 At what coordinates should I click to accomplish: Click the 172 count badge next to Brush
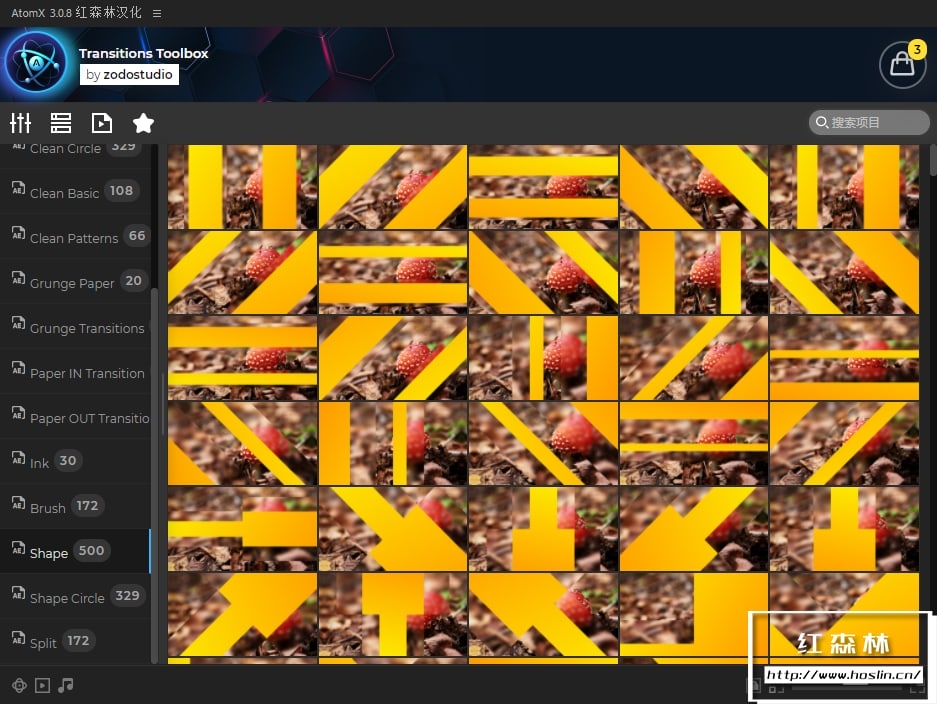pyautogui.click(x=87, y=506)
